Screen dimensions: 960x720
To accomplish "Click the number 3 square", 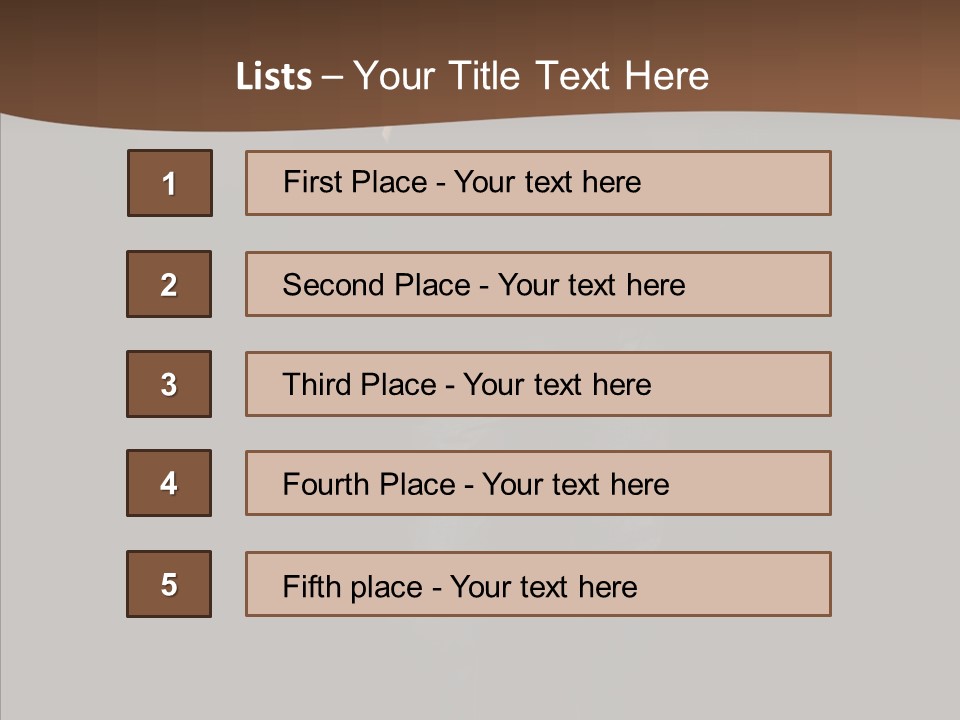I will (x=169, y=384).
